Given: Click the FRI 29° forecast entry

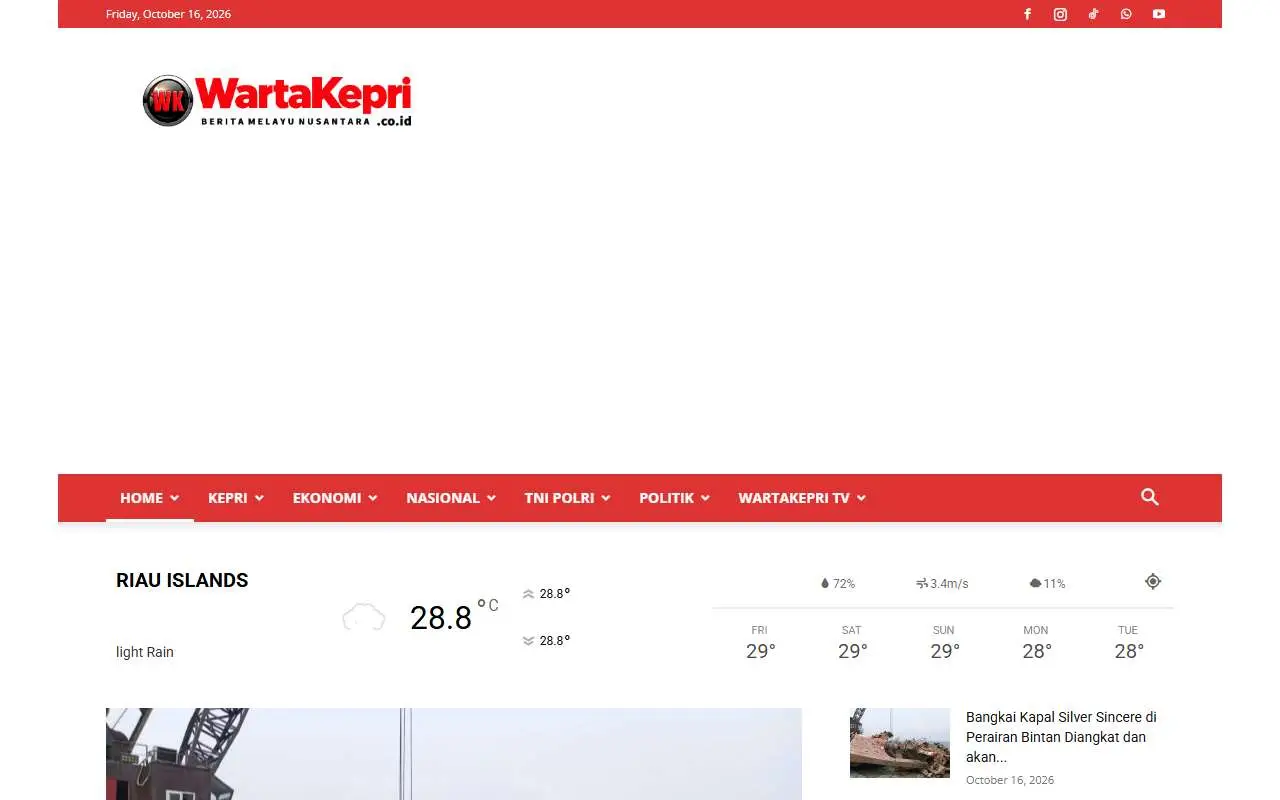Looking at the screenshot, I should click(x=760, y=643).
